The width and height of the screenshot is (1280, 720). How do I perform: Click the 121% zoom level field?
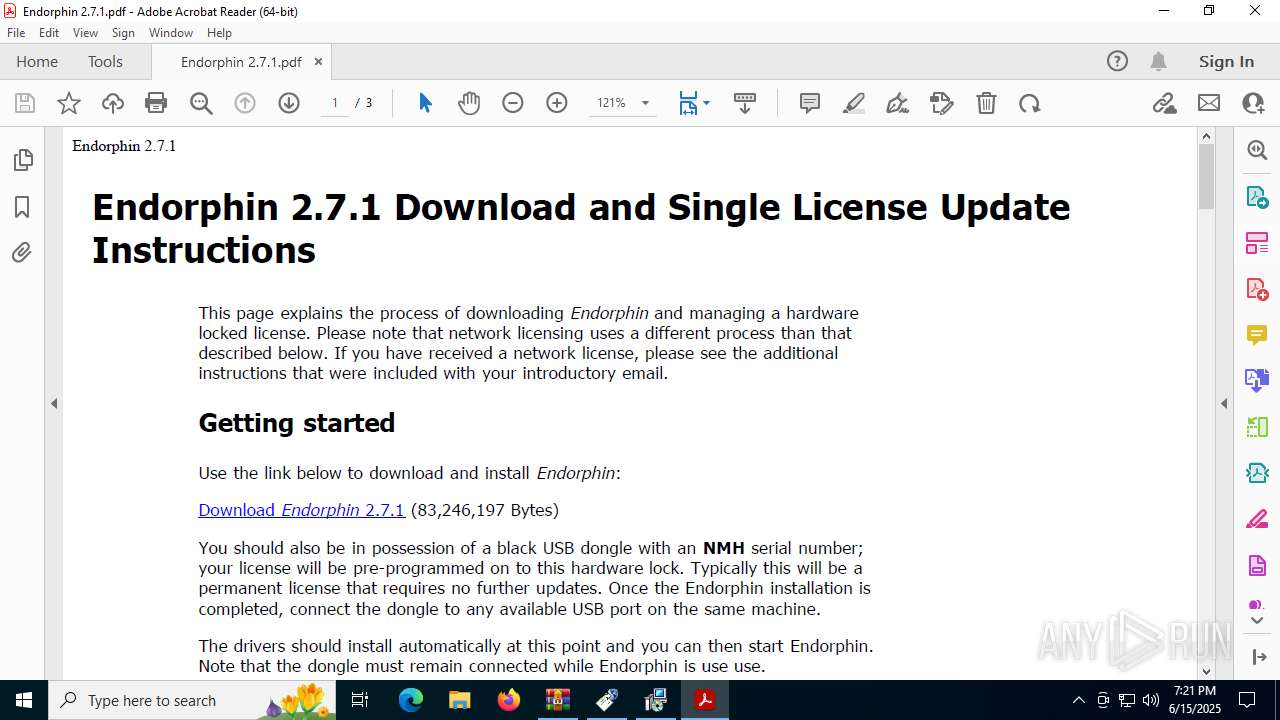pos(611,103)
